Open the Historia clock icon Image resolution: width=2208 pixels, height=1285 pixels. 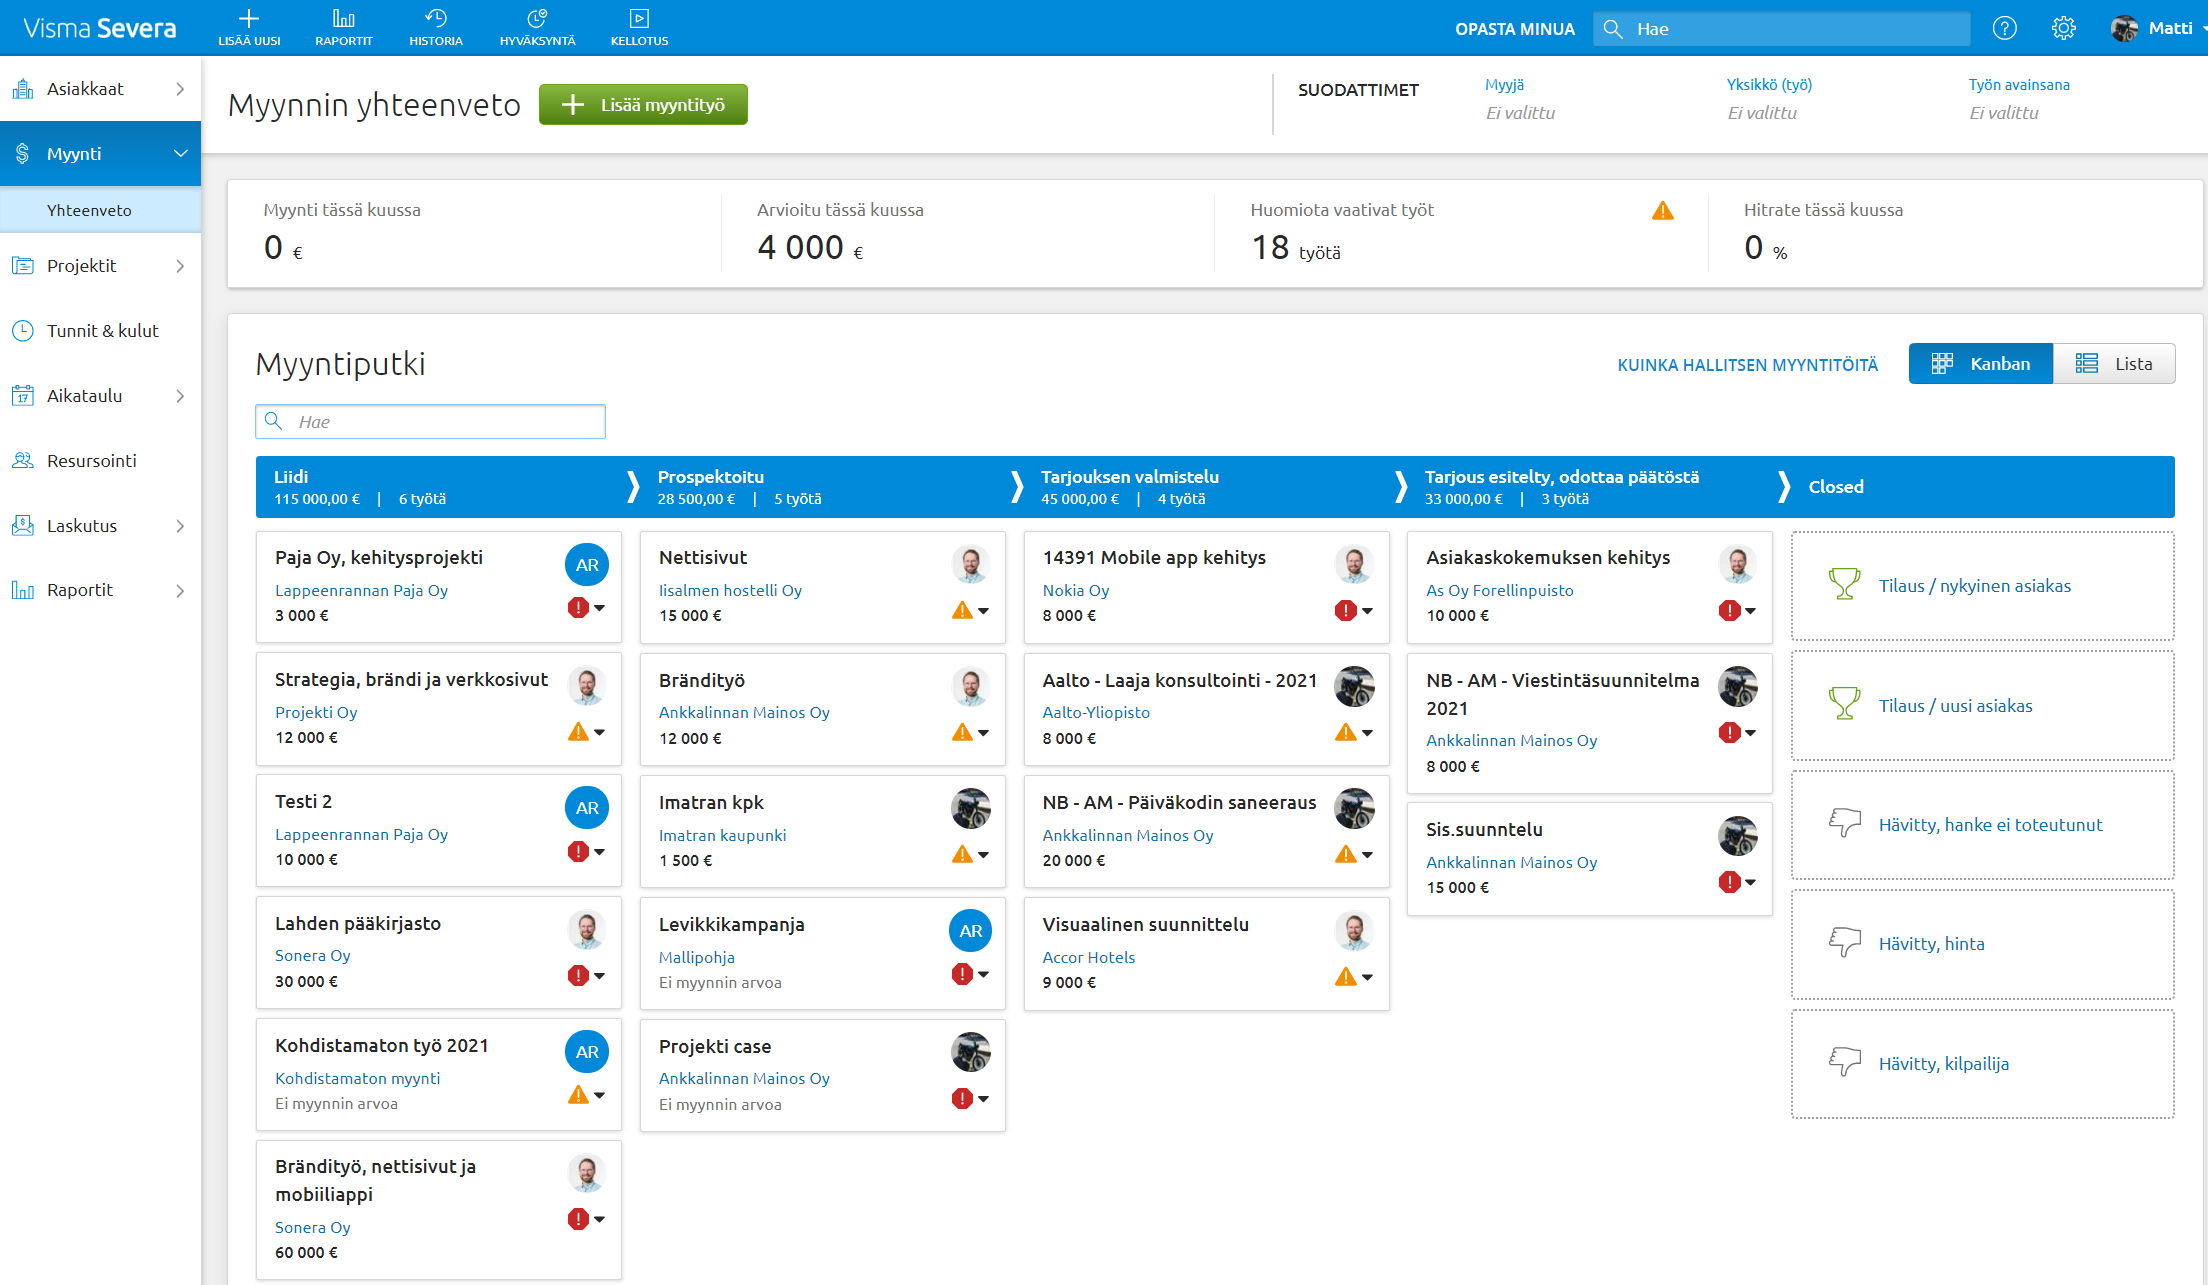pyautogui.click(x=436, y=18)
